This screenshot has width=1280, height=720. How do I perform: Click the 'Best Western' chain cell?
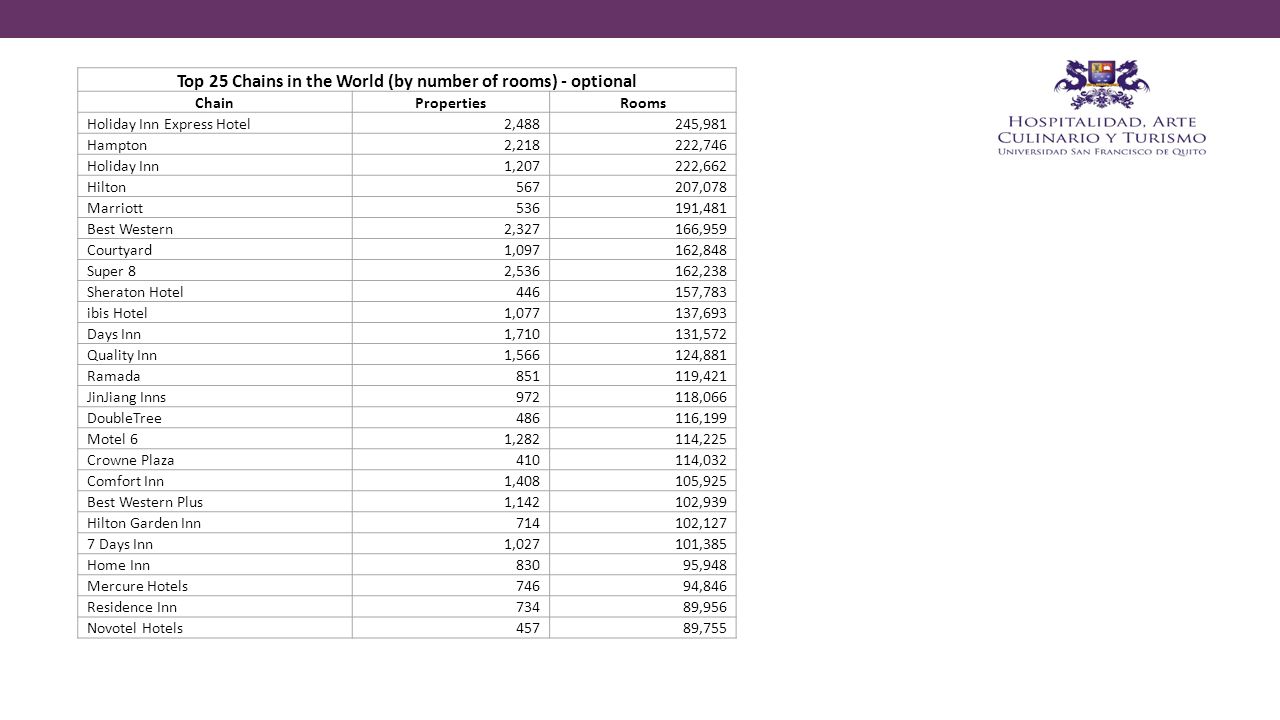[215, 229]
